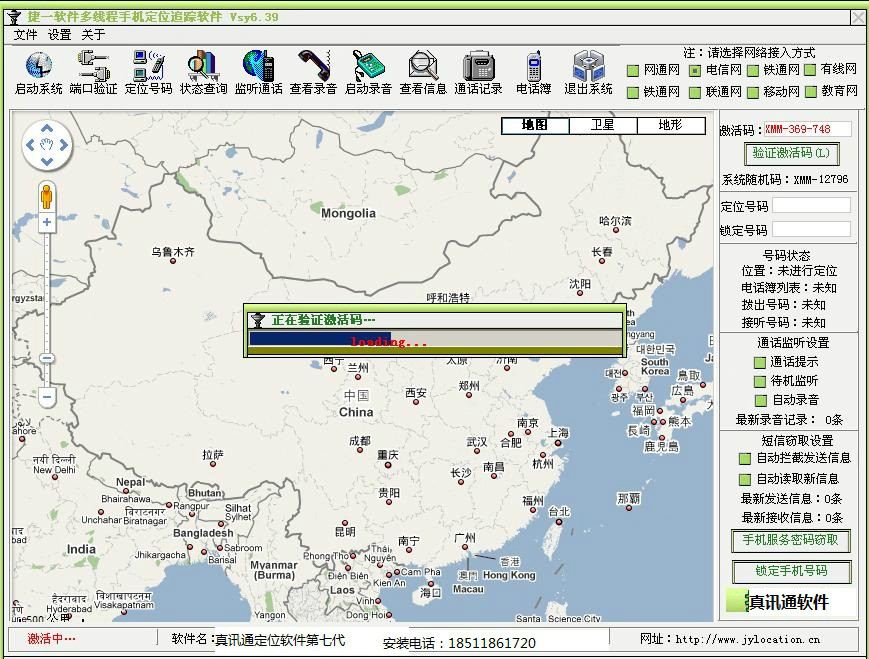Image resolution: width=869 pixels, height=659 pixels.
Task: Zoom out using map zoom slider minus
Action: [46, 397]
